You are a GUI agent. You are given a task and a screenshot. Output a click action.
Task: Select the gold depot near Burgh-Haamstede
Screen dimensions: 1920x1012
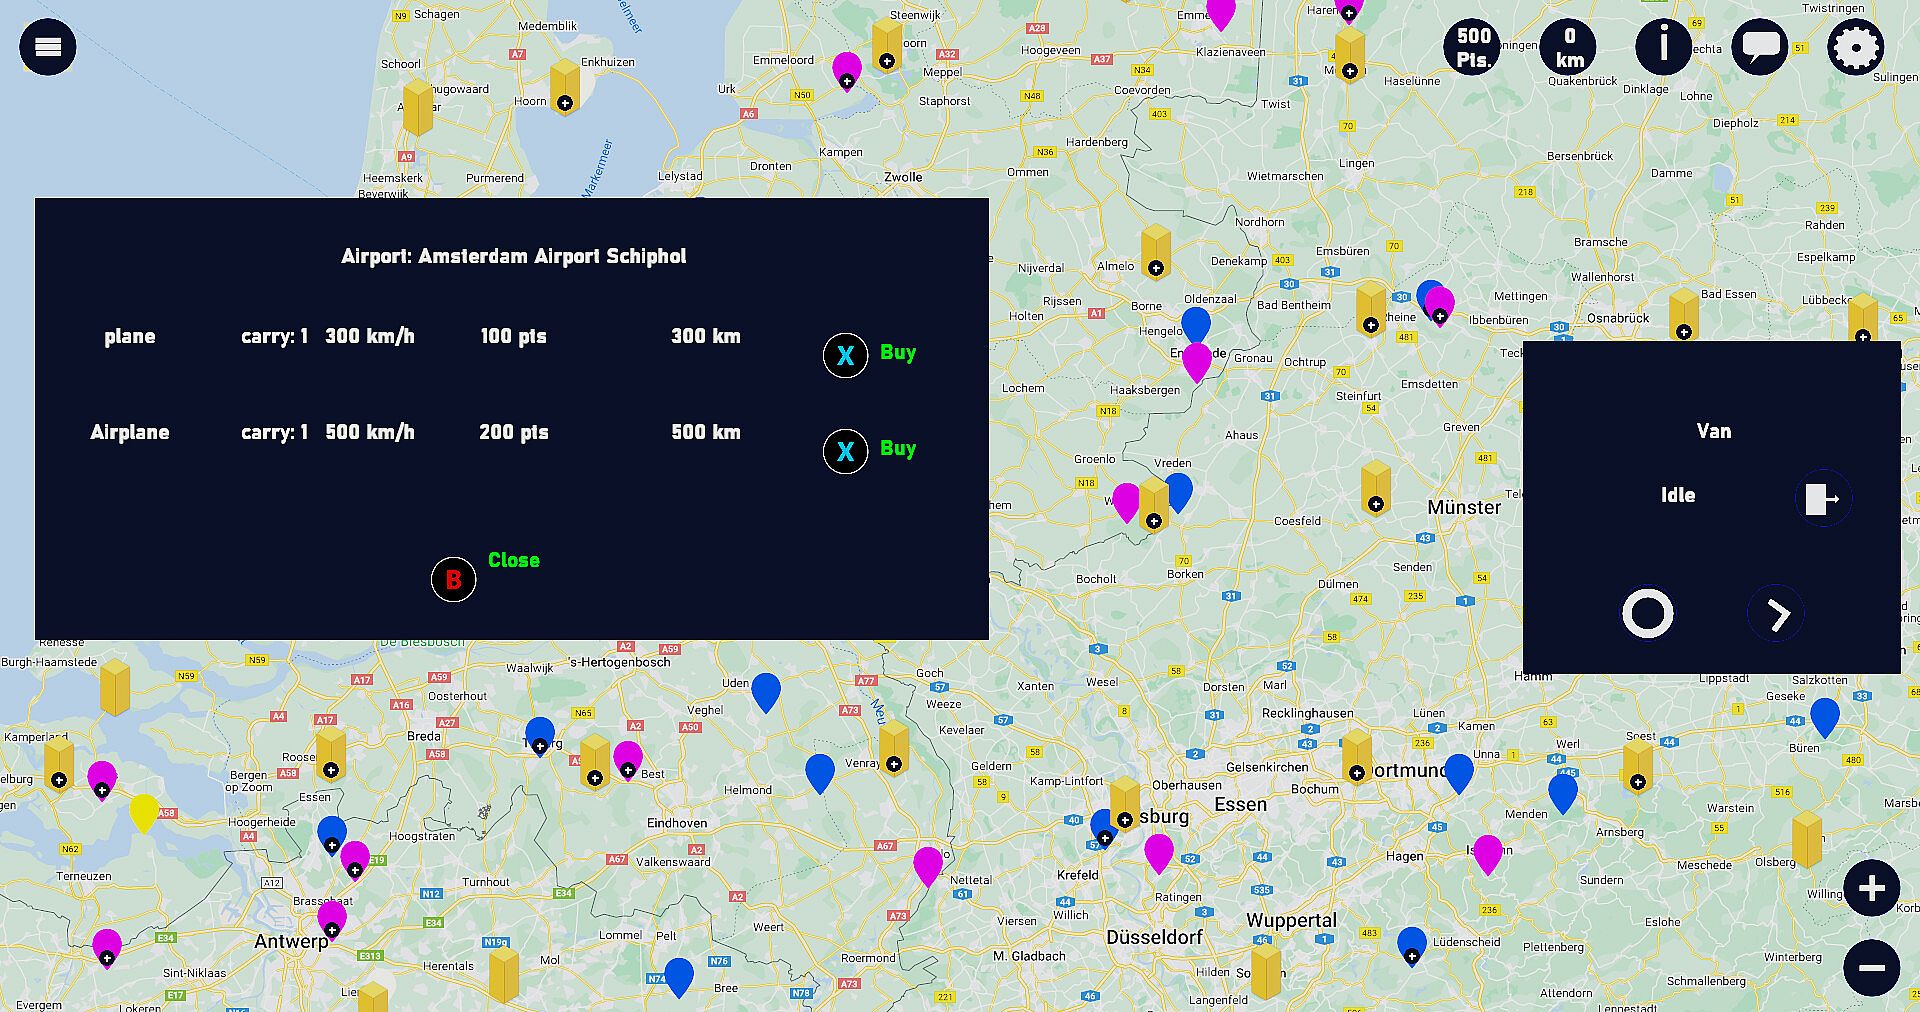[x=115, y=687]
